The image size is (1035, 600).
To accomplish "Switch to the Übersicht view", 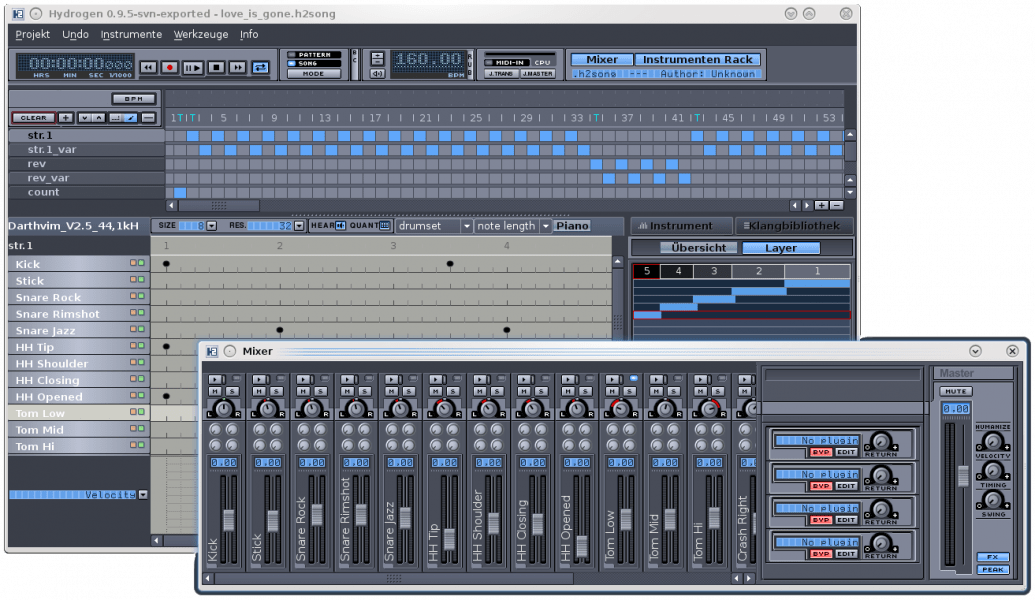I will (x=698, y=248).
